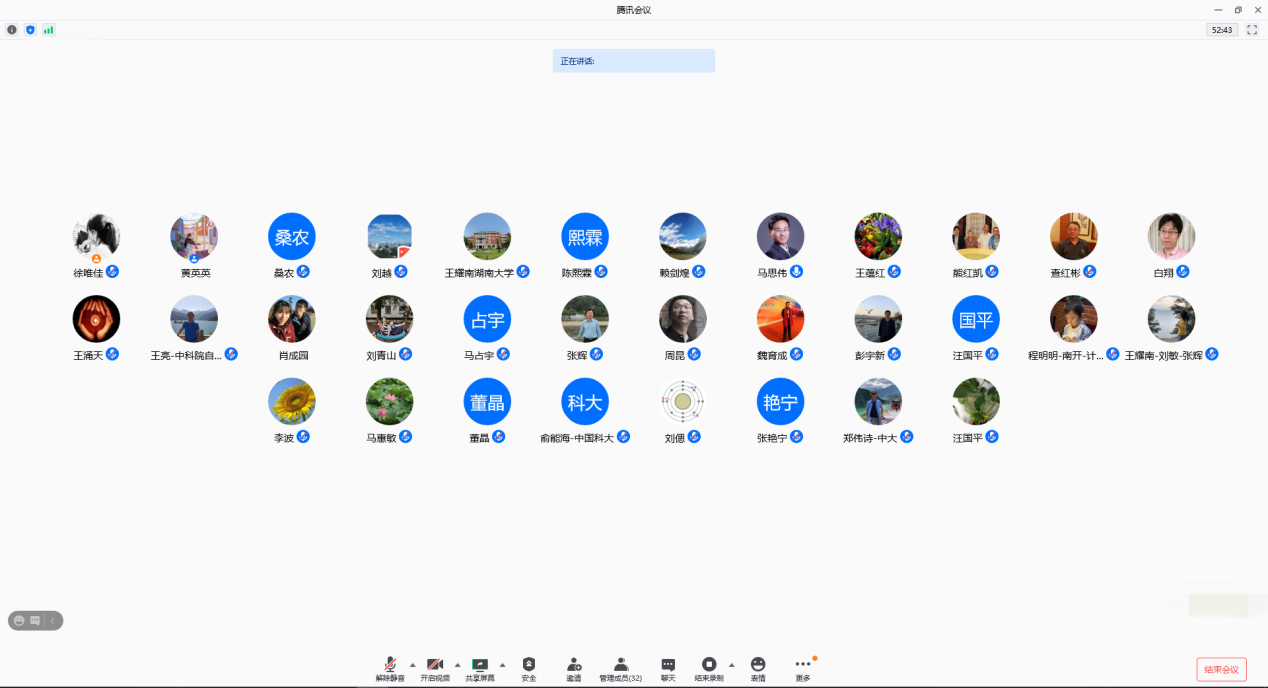This screenshot has width=1268, height=688.
Task: Open the 安全 security shield menu
Action: pos(529,669)
